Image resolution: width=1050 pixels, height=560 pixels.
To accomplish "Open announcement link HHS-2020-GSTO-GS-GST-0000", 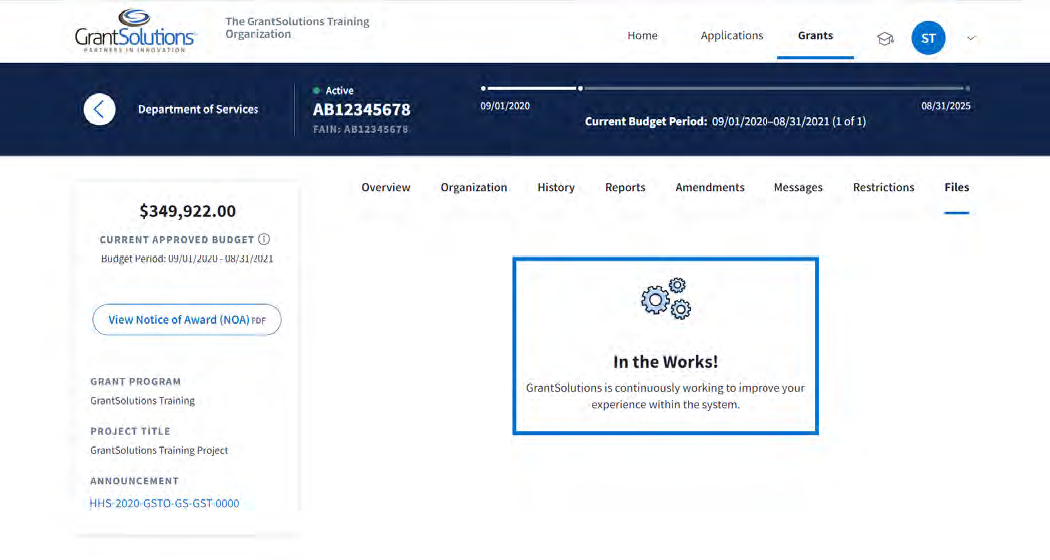I will pyautogui.click(x=165, y=504).
